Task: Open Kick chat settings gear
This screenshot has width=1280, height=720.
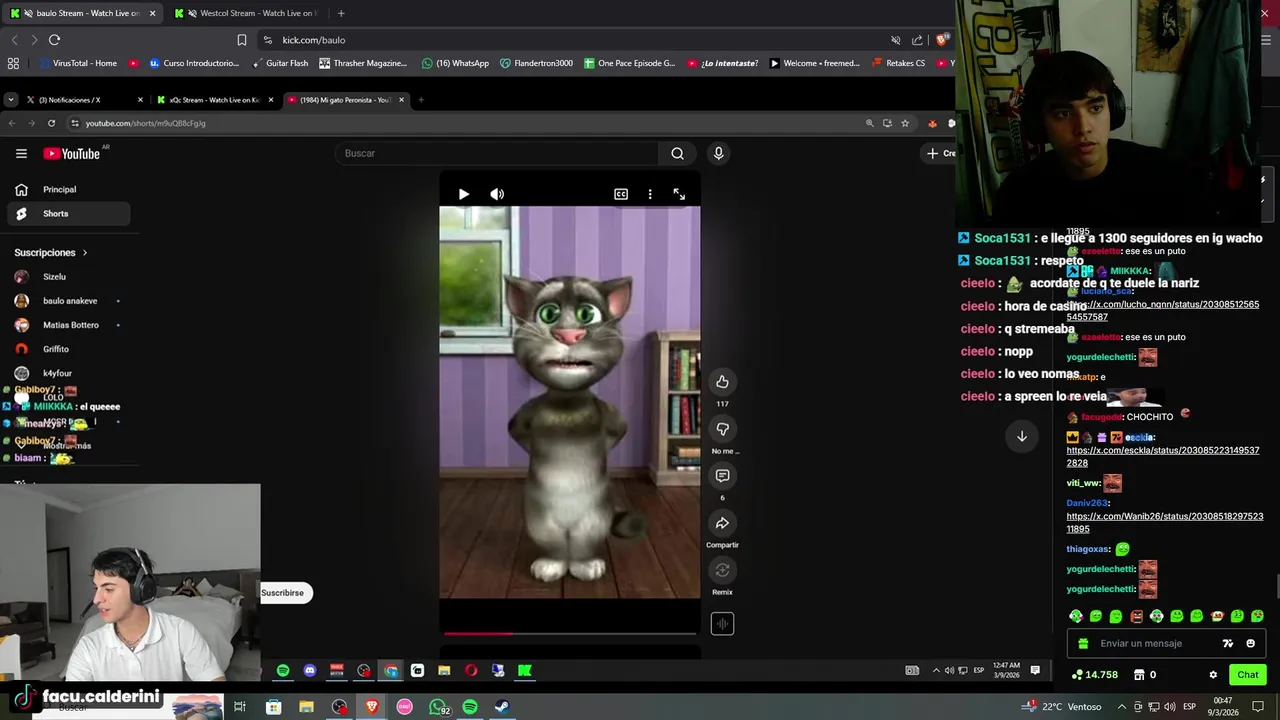Action: pyautogui.click(x=1213, y=675)
